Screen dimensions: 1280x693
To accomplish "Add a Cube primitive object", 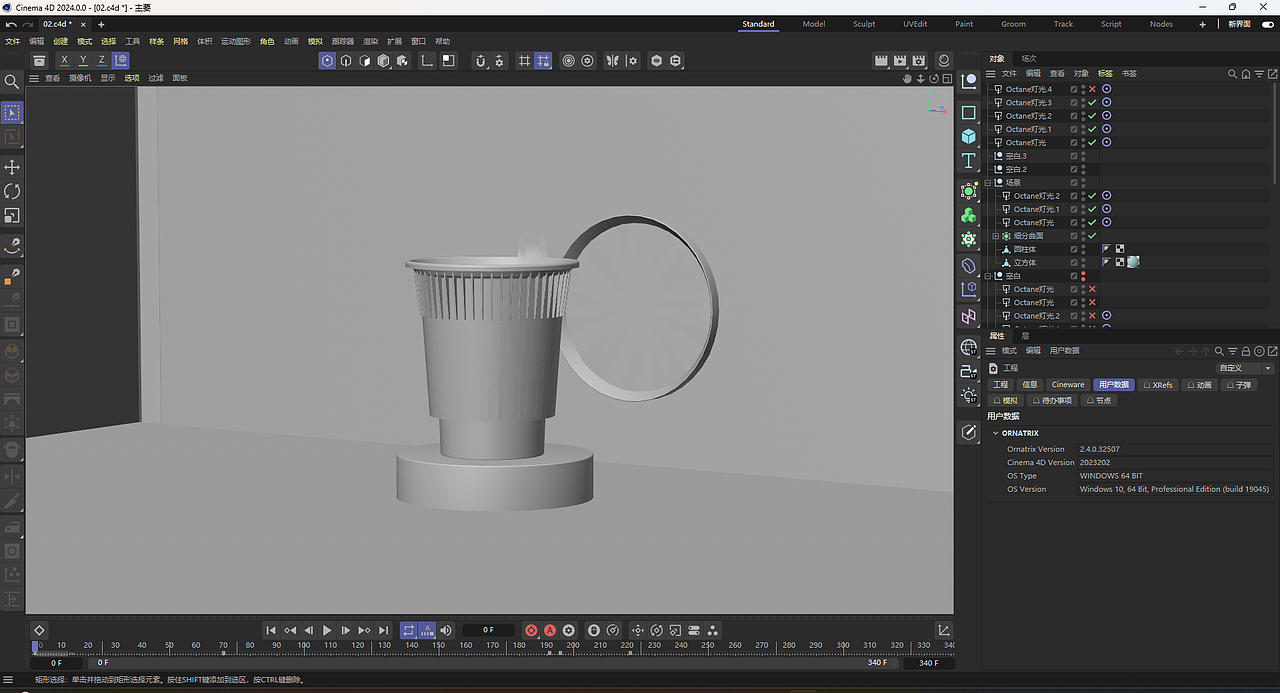I will [968, 136].
